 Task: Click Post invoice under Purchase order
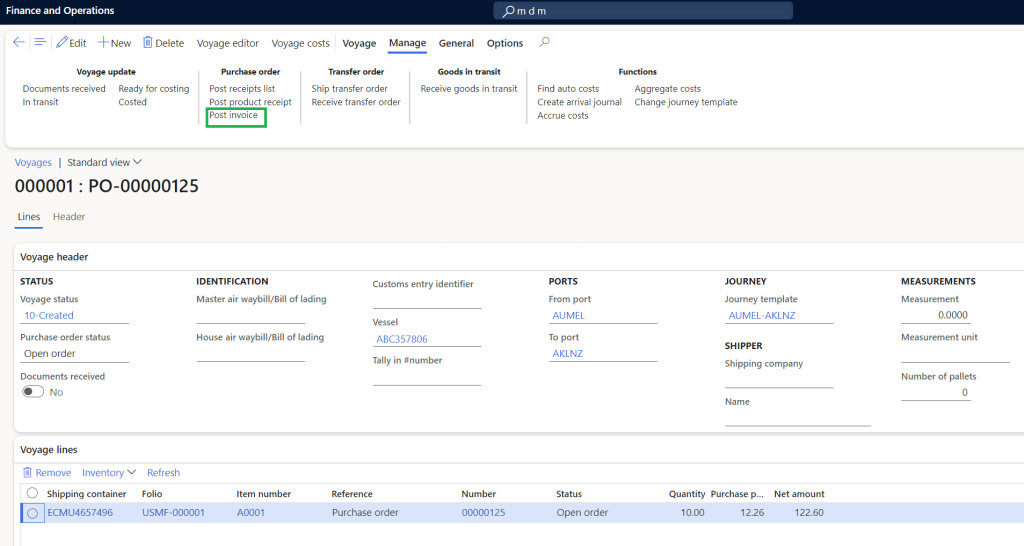233,116
